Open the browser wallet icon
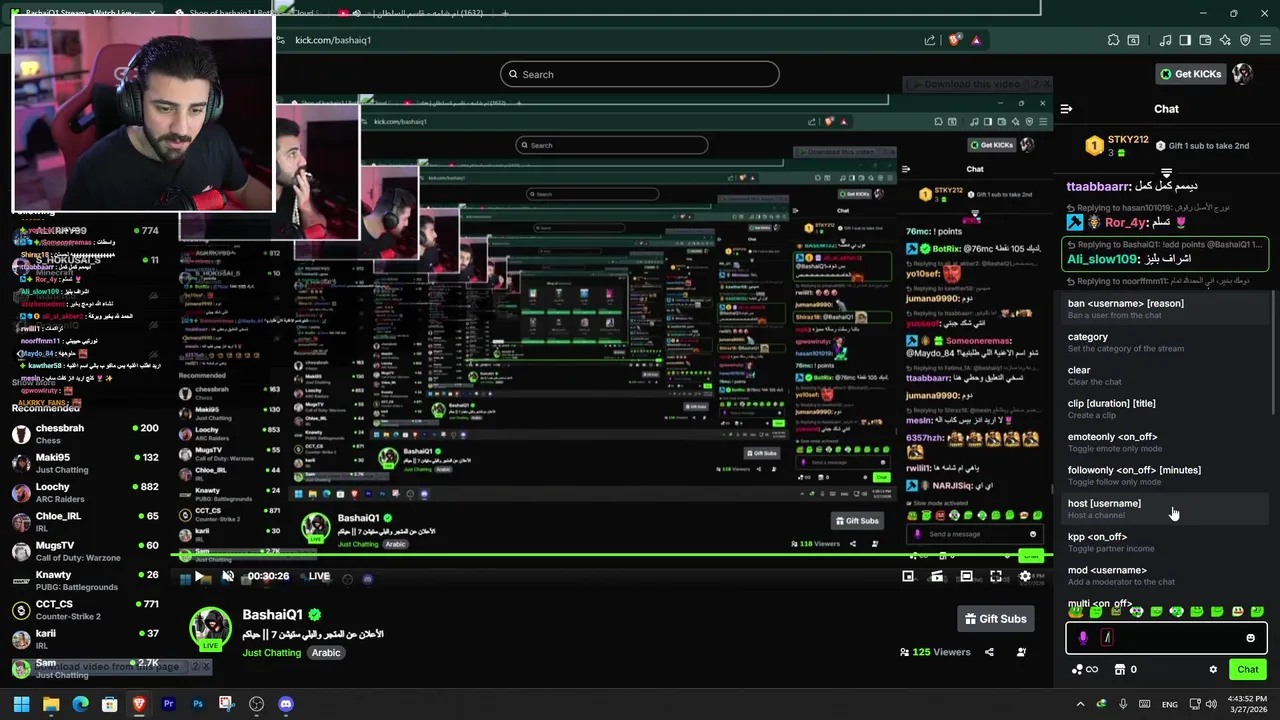Viewport: 1280px width, 720px height. click(x=1205, y=40)
